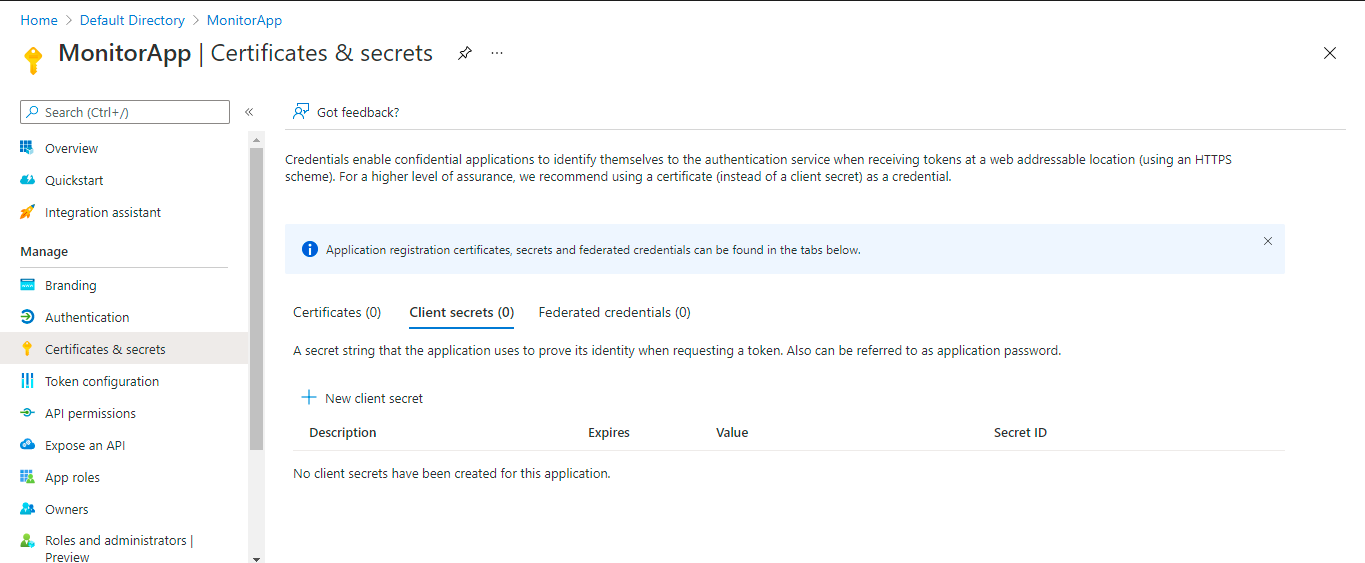
Task: Click 'No client secrets have been created' text
Action: tap(451, 473)
